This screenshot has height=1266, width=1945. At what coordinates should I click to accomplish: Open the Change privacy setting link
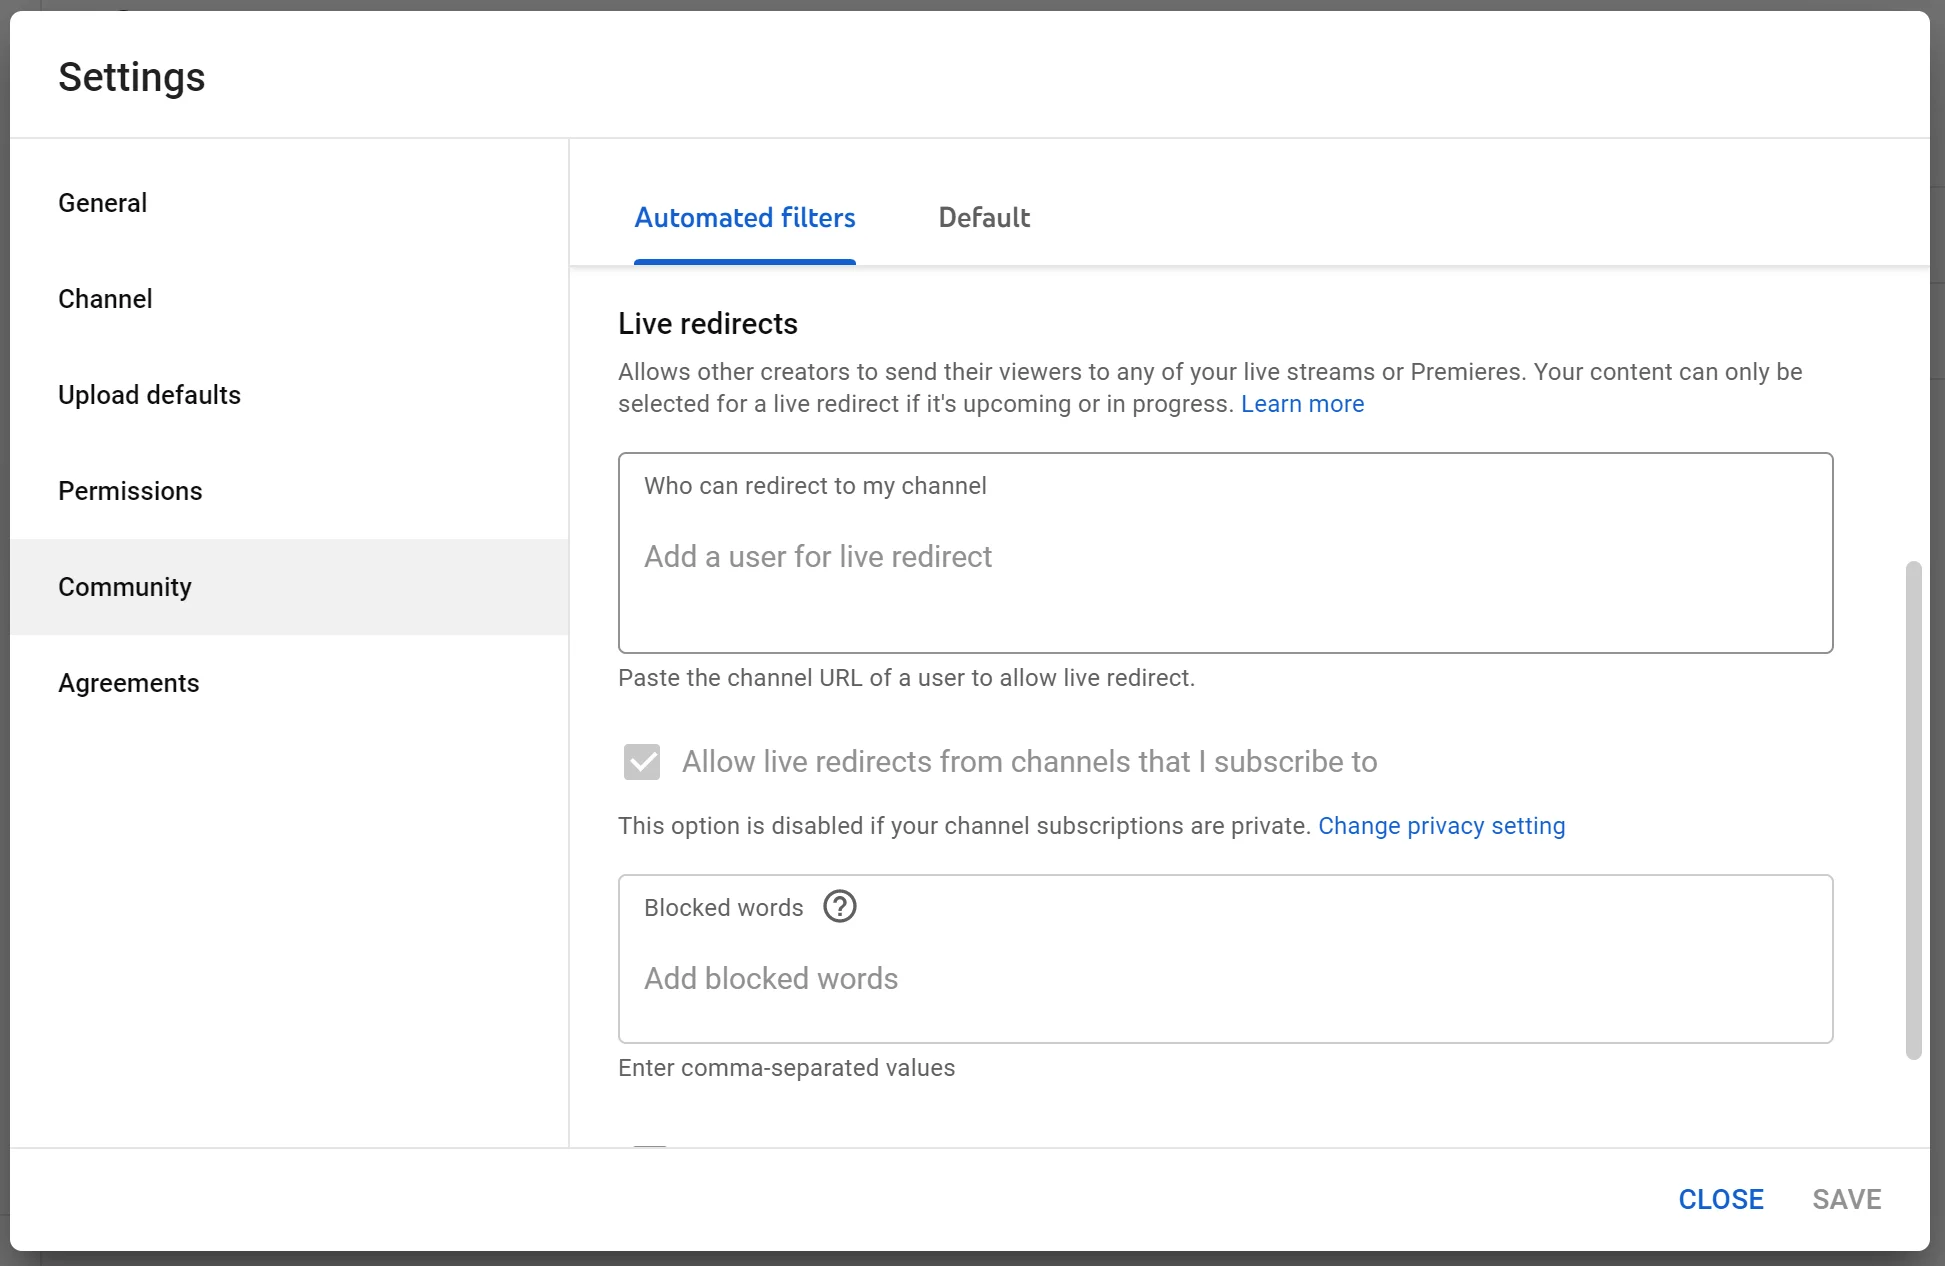pos(1441,826)
